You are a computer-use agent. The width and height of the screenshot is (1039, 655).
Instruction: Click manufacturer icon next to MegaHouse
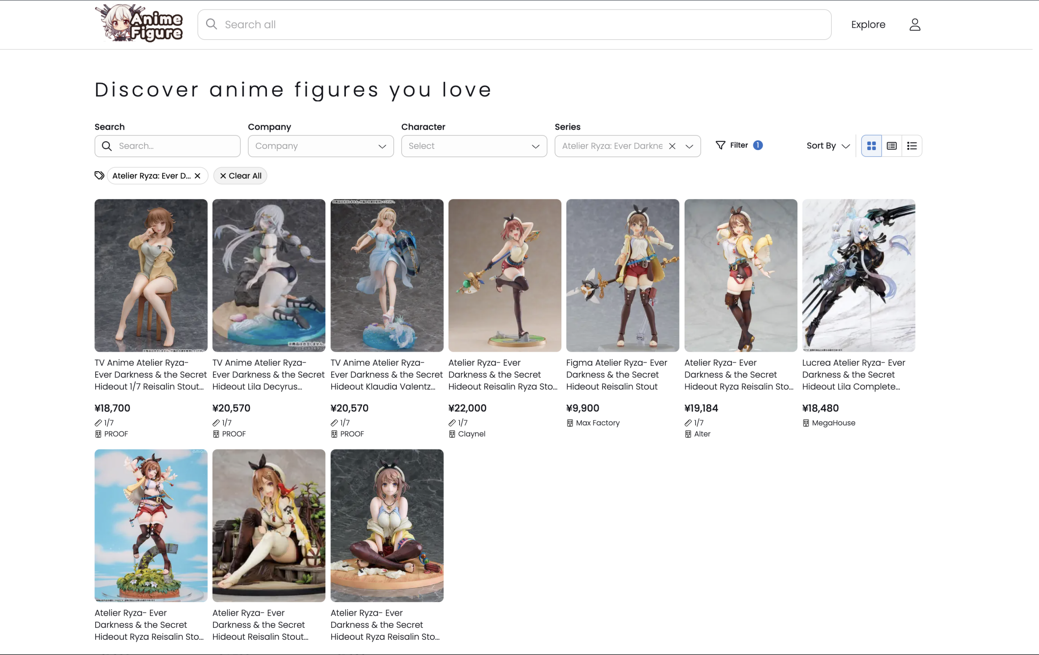806,423
